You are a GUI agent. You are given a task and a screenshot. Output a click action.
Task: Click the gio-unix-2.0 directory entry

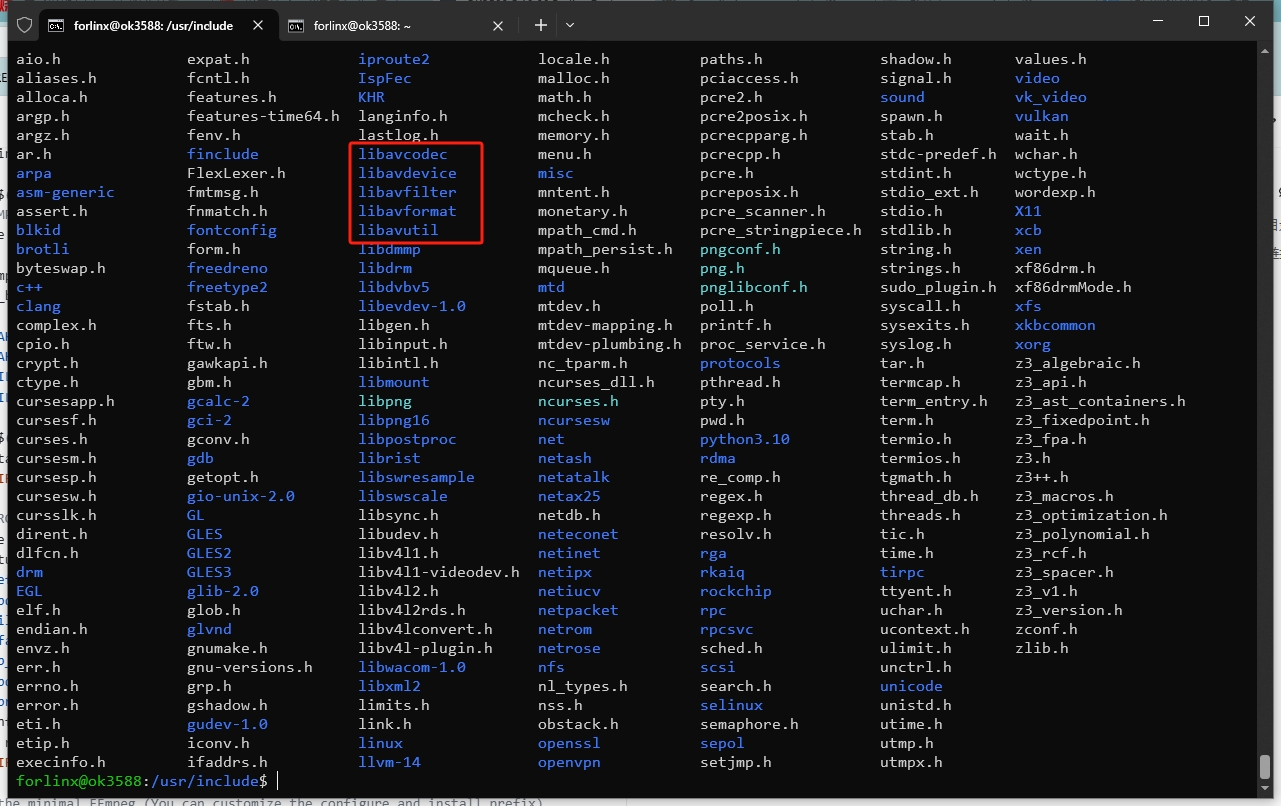[x=241, y=496]
